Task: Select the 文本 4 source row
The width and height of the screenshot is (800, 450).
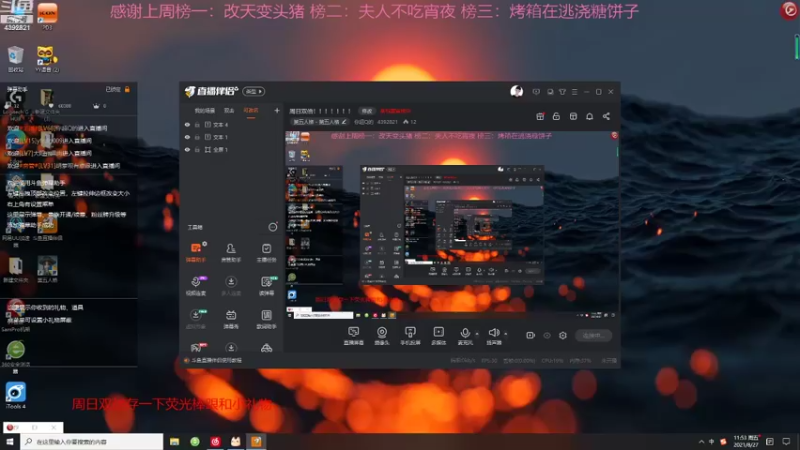Action: [231, 124]
